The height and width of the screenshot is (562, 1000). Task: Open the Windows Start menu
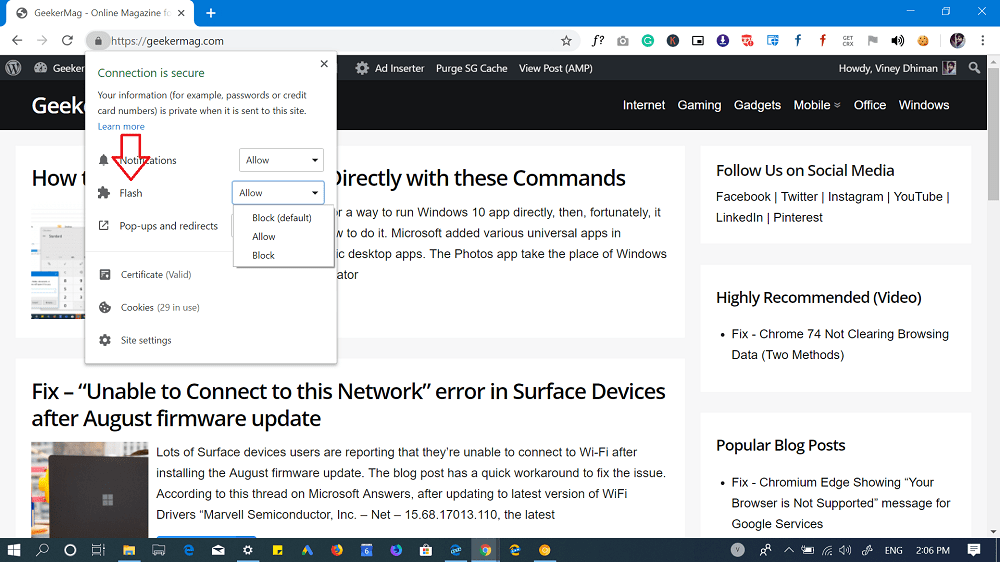pyautogui.click(x=13, y=550)
